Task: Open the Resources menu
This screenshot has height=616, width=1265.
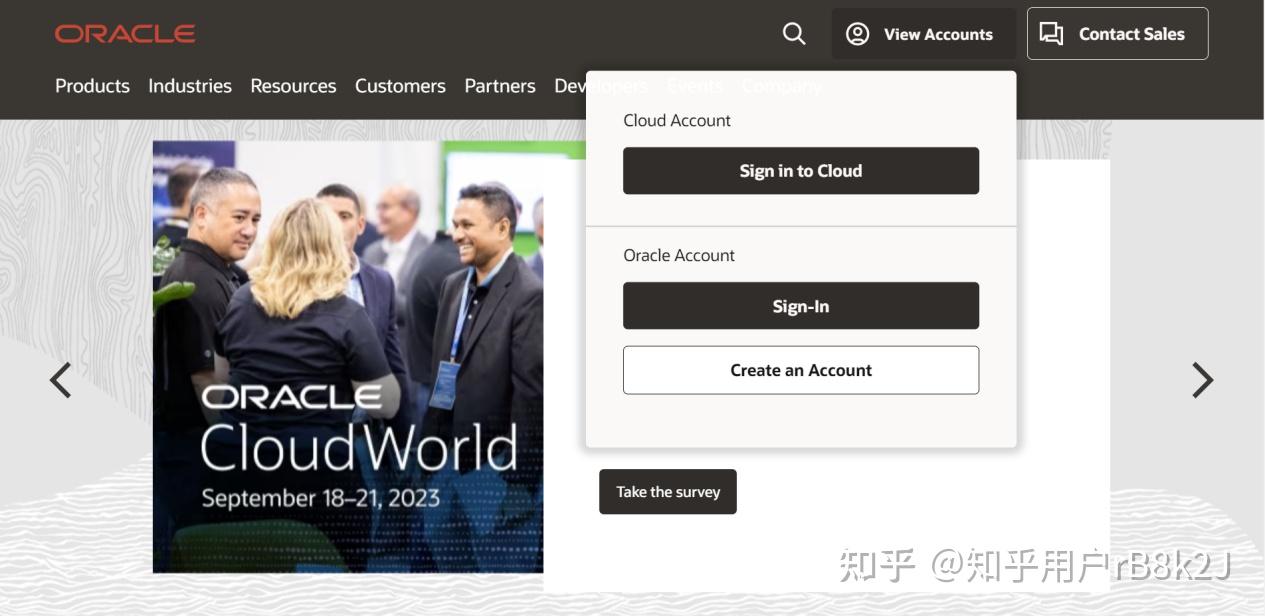Action: click(293, 86)
